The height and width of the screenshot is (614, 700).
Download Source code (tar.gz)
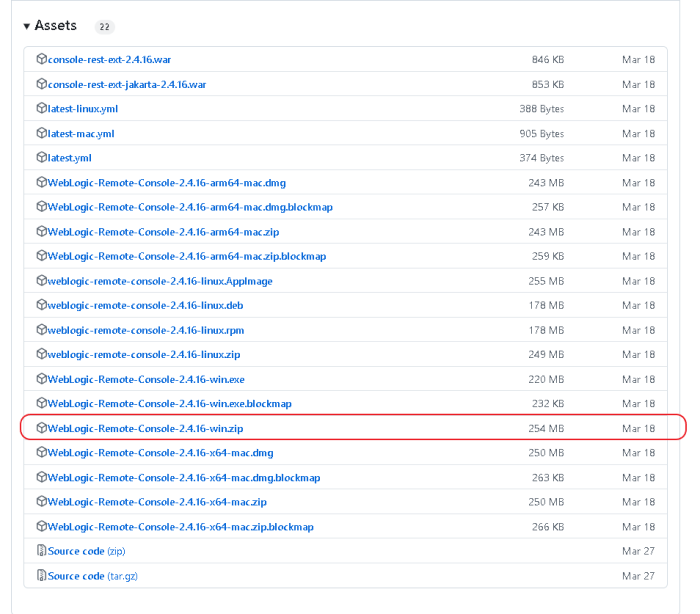93,576
